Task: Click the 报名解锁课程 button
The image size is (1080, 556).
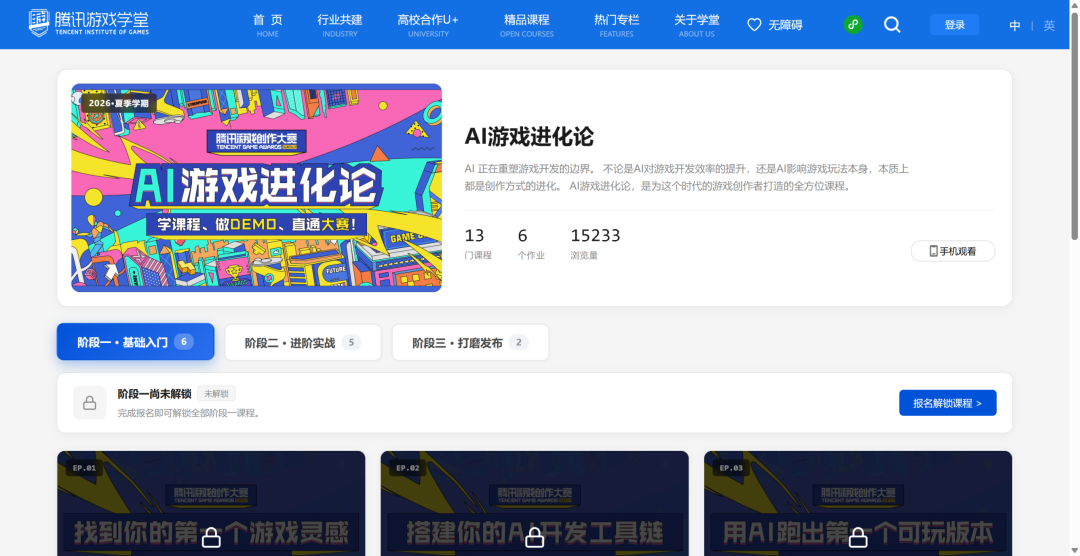Action: pos(947,403)
